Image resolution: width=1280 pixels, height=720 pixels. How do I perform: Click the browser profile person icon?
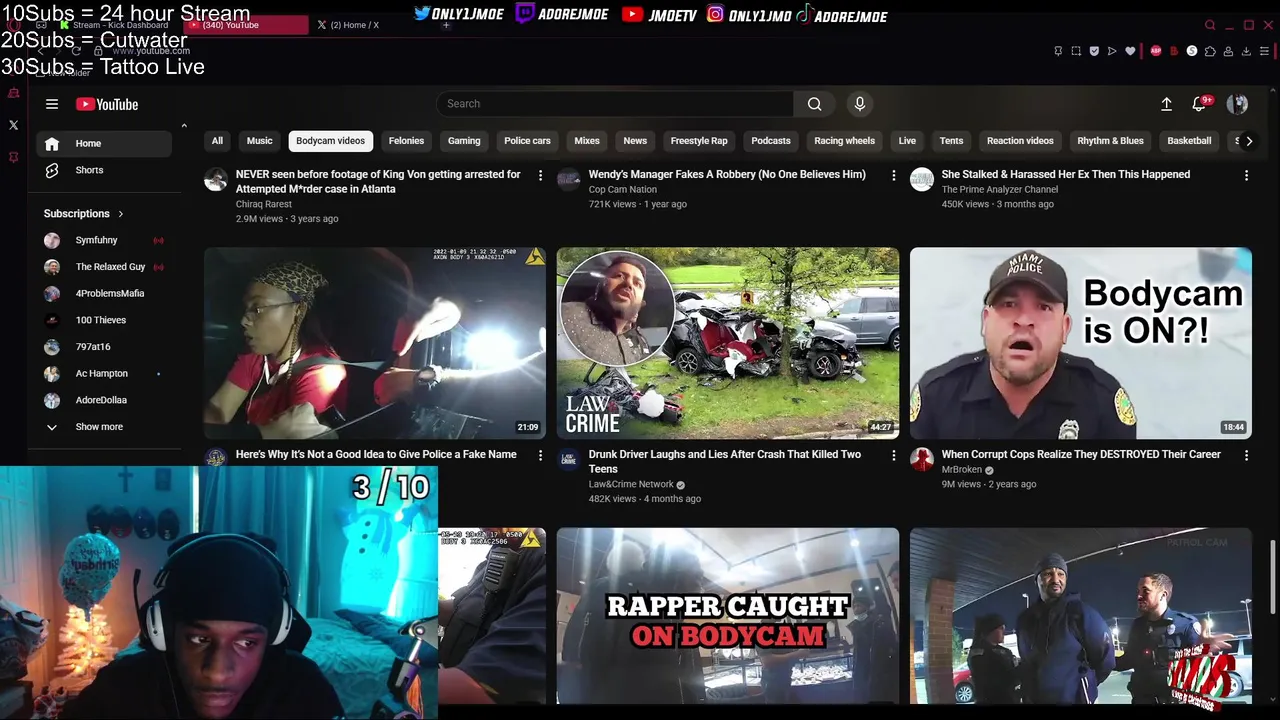pos(1228,51)
